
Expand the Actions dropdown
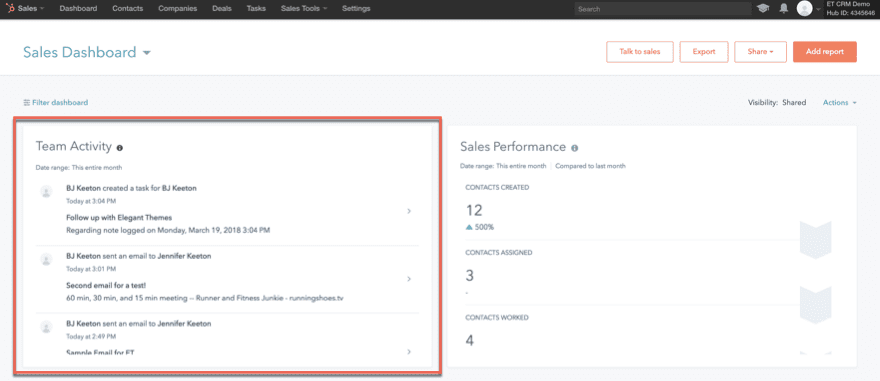840,103
